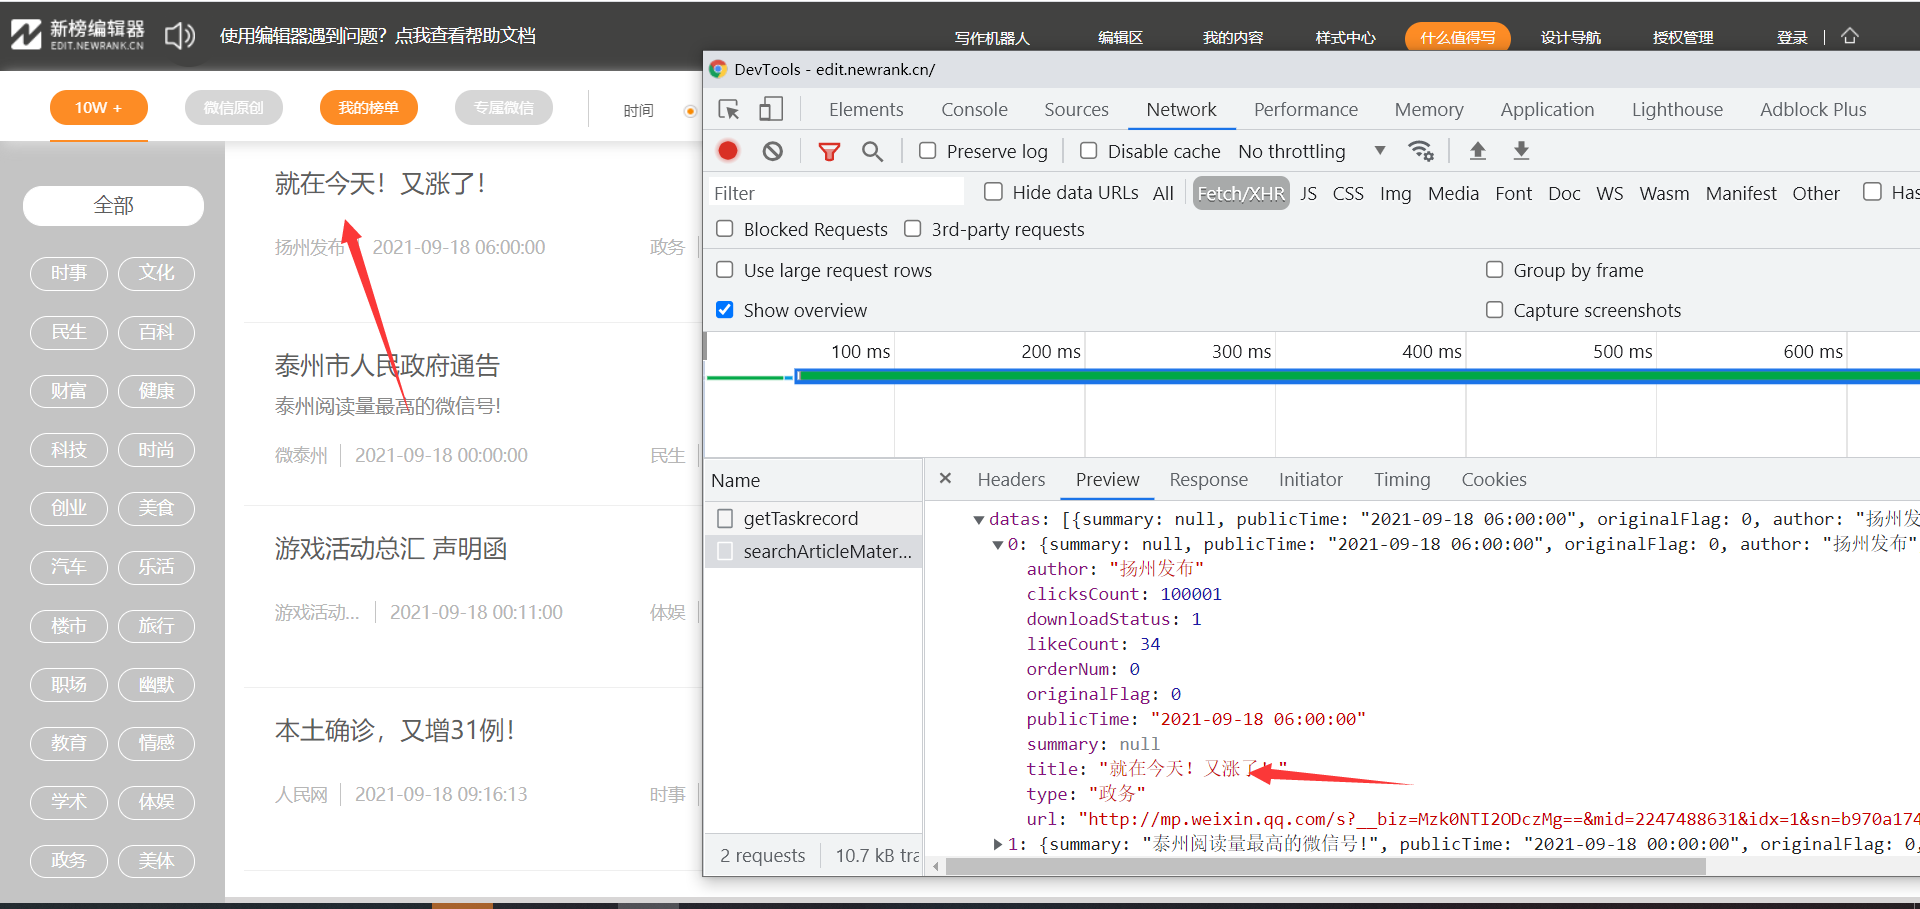This screenshot has width=1920, height=909.
Task: Open the Application tab
Action: pyautogui.click(x=1547, y=109)
